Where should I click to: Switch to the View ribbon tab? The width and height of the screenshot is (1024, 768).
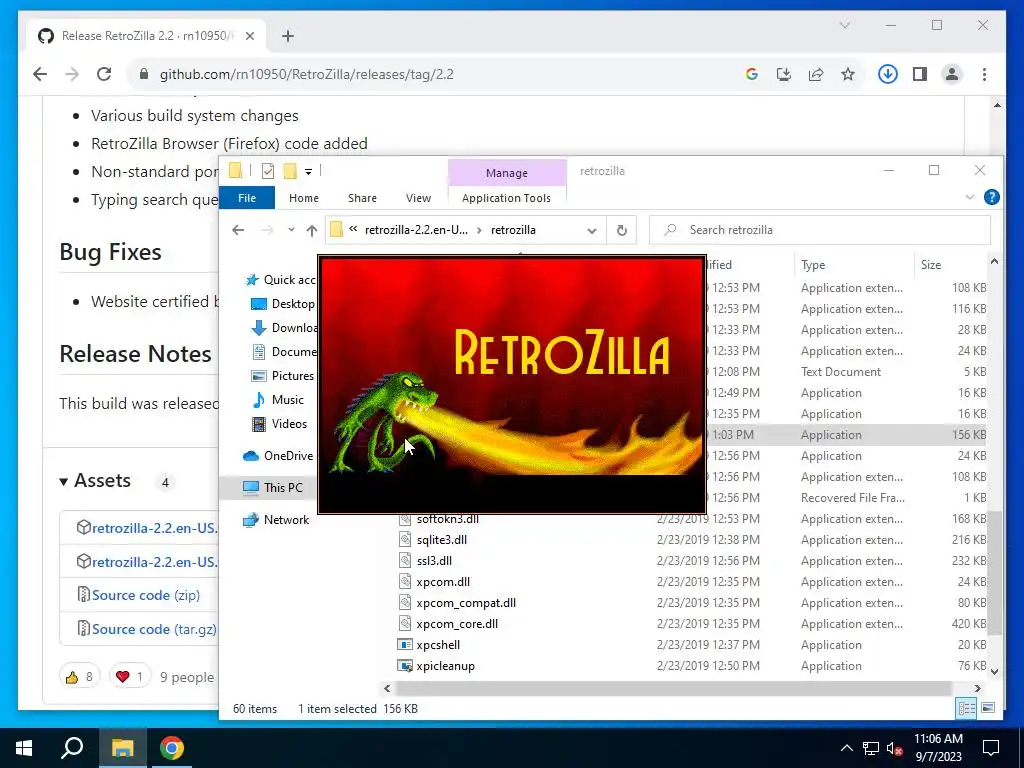pos(418,198)
